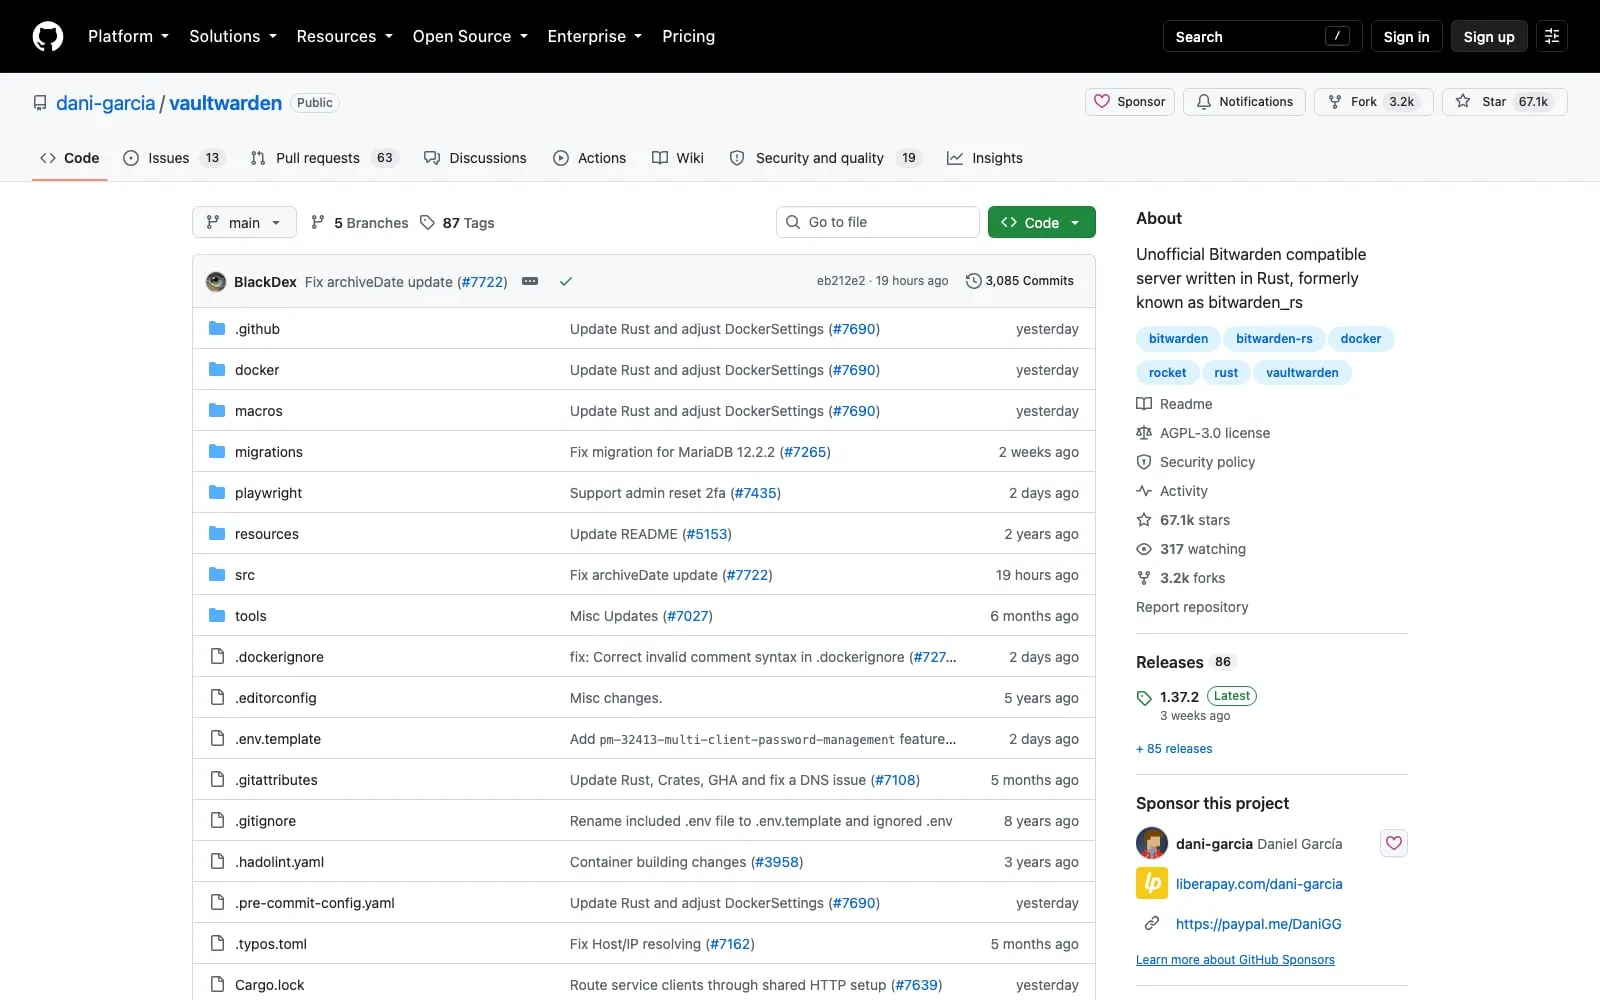1600x1000 pixels.
Task: Click the Sign up button
Action: [1489, 36]
